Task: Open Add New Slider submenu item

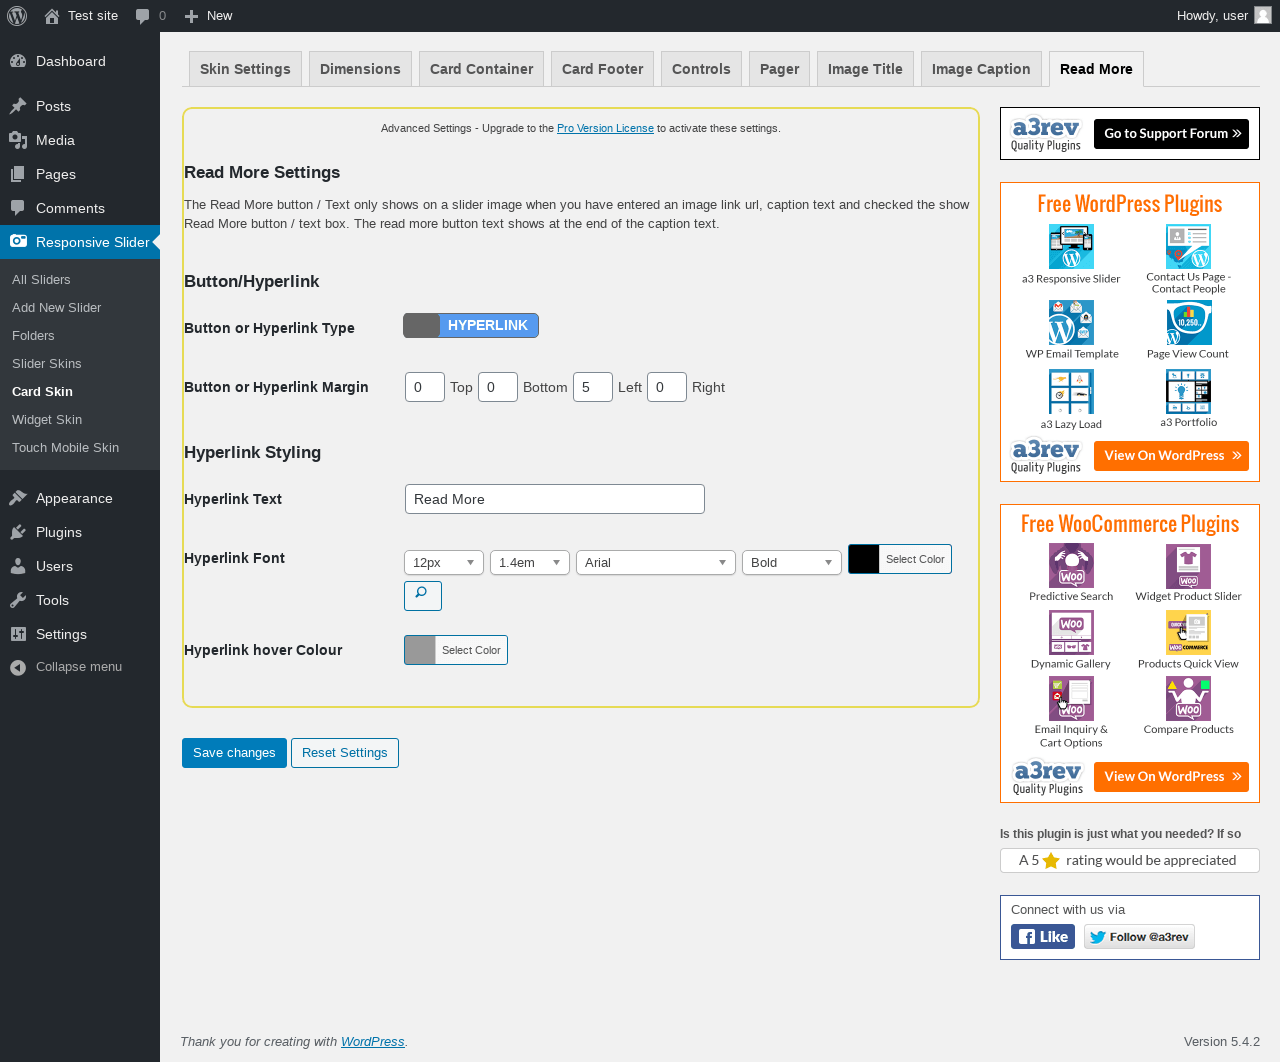Action: point(57,308)
